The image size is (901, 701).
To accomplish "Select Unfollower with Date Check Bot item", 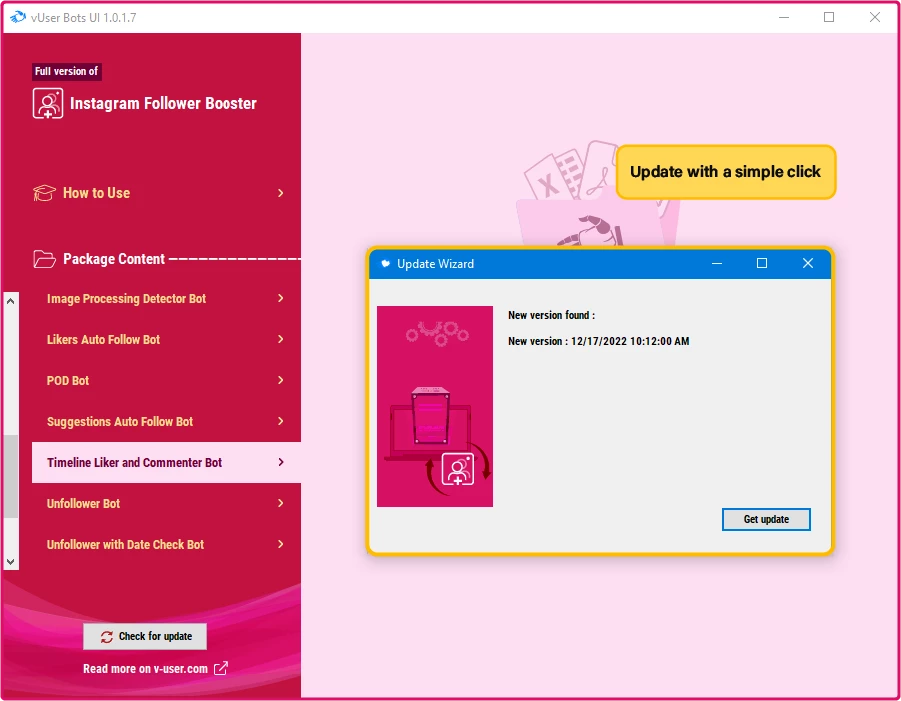I will point(166,544).
